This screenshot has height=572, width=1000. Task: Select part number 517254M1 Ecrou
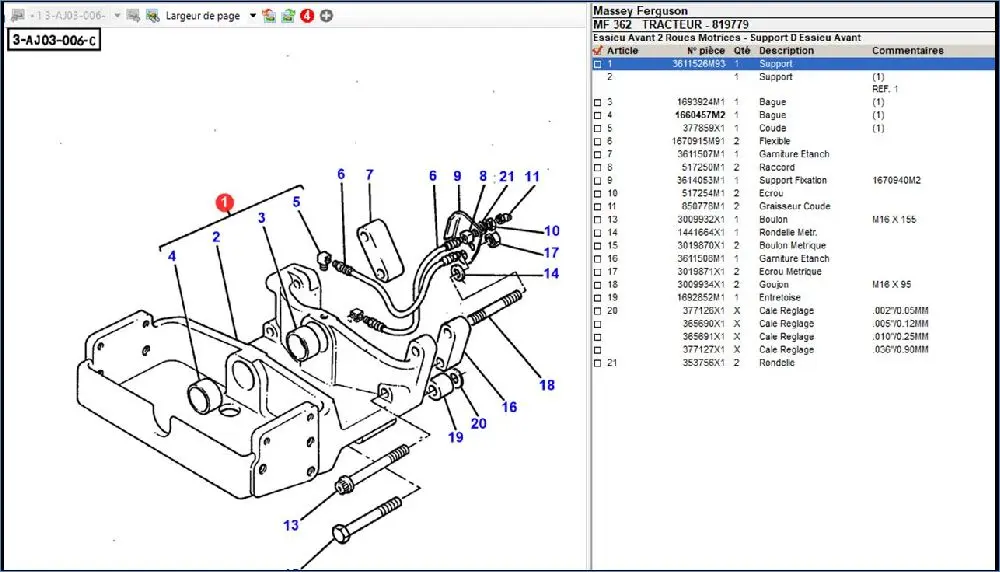click(x=703, y=193)
